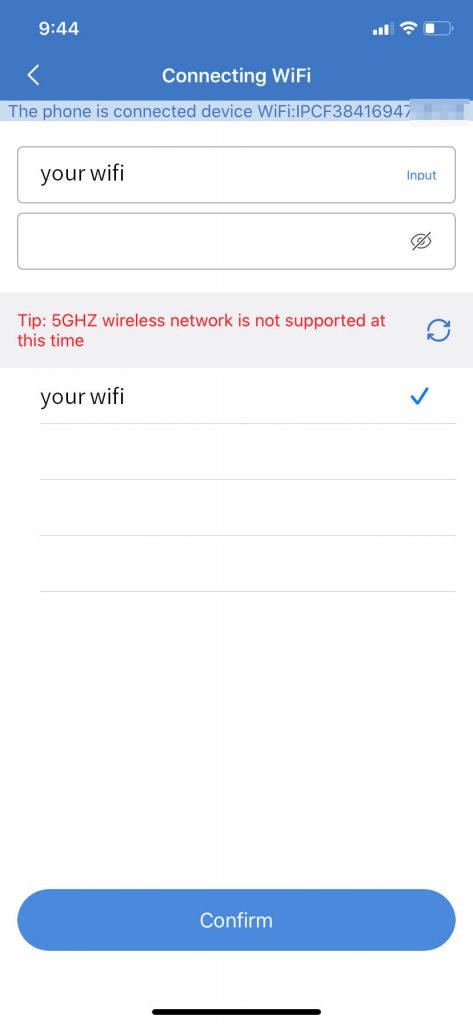This screenshot has width=473, height=1024.
Task: Refresh the WiFi network list
Action: (x=438, y=330)
